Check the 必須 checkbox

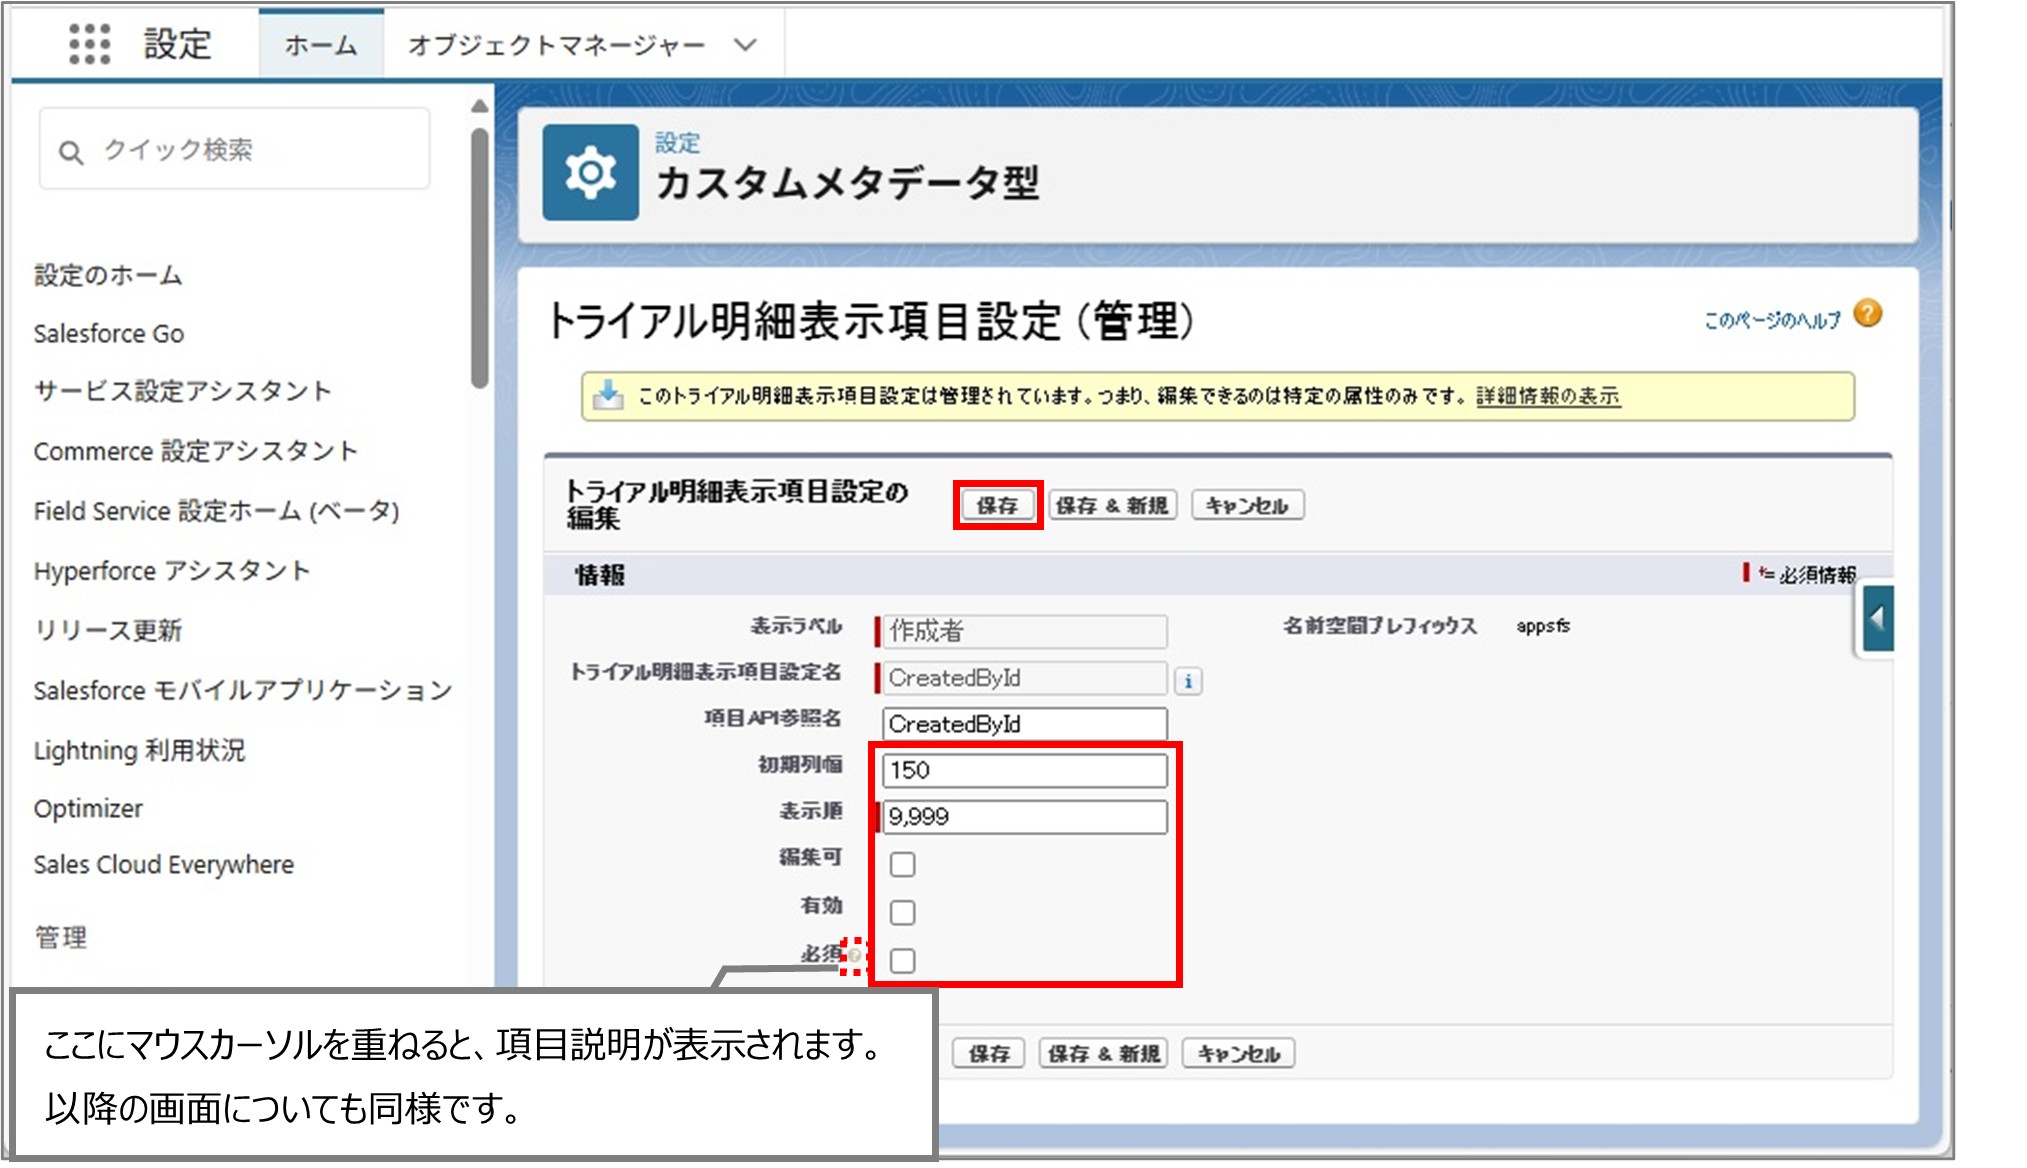pyautogui.click(x=902, y=959)
